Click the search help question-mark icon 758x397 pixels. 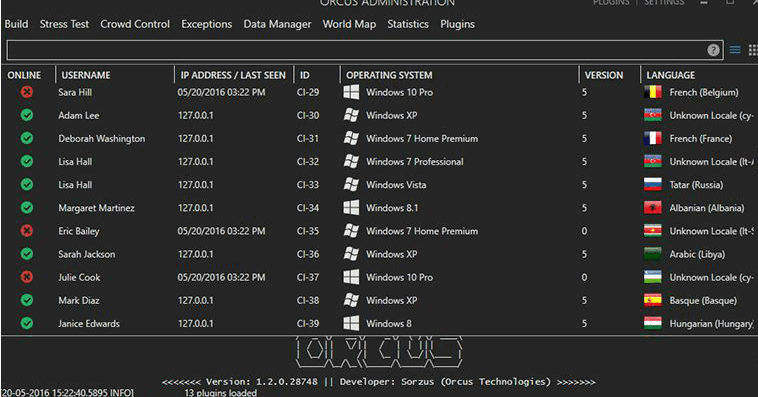[x=714, y=50]
